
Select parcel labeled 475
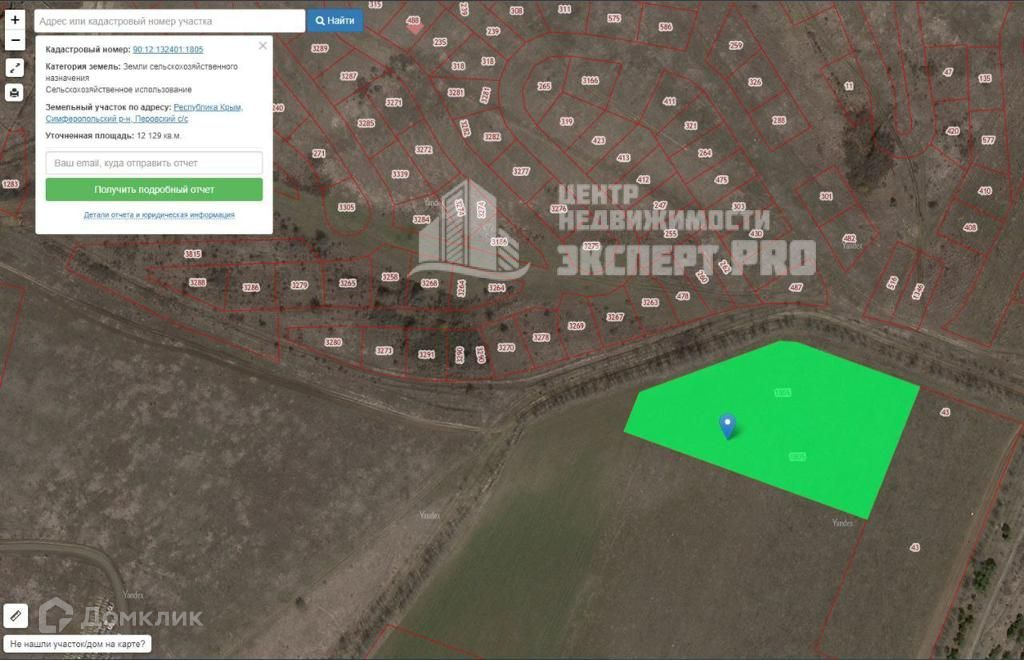(x=721, y=180)
